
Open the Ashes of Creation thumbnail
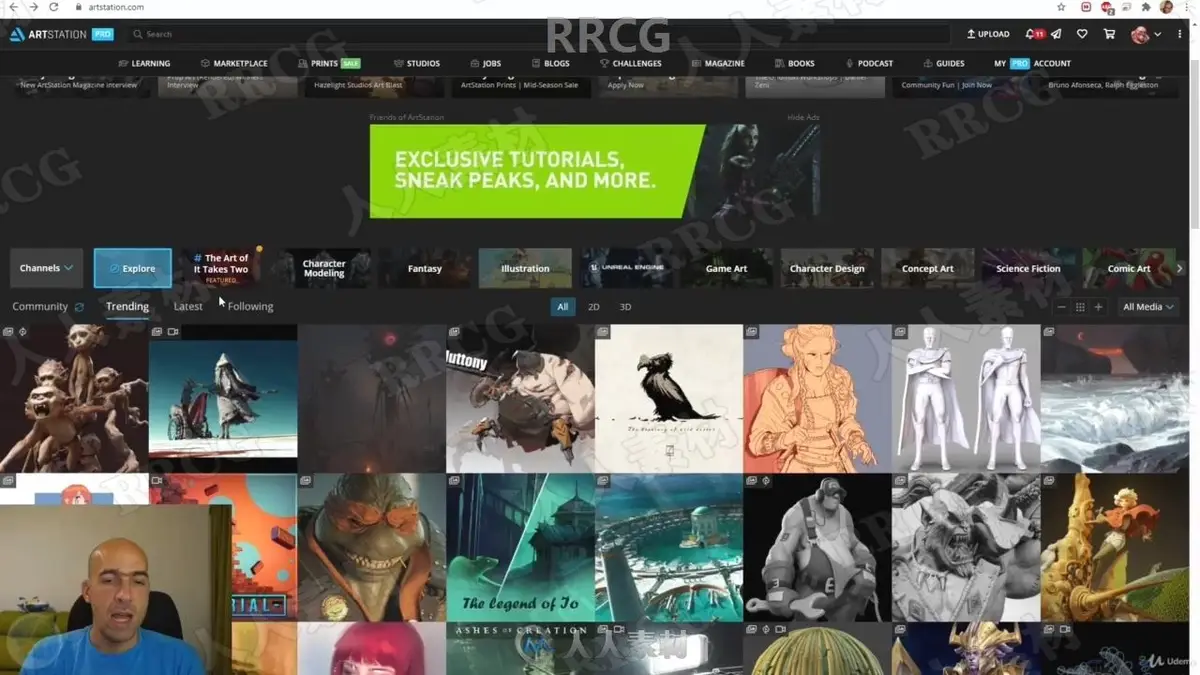[520, 649]
